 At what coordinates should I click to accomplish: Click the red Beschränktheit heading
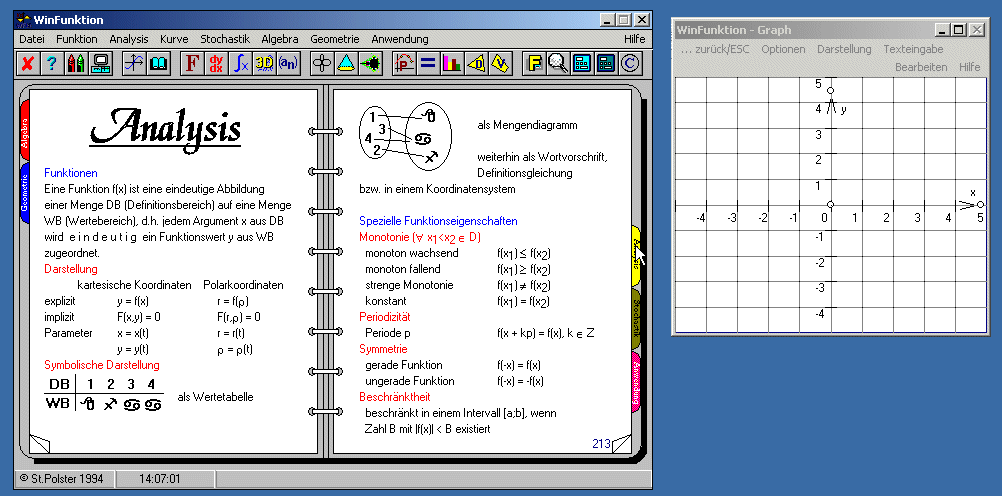(394, 397)
